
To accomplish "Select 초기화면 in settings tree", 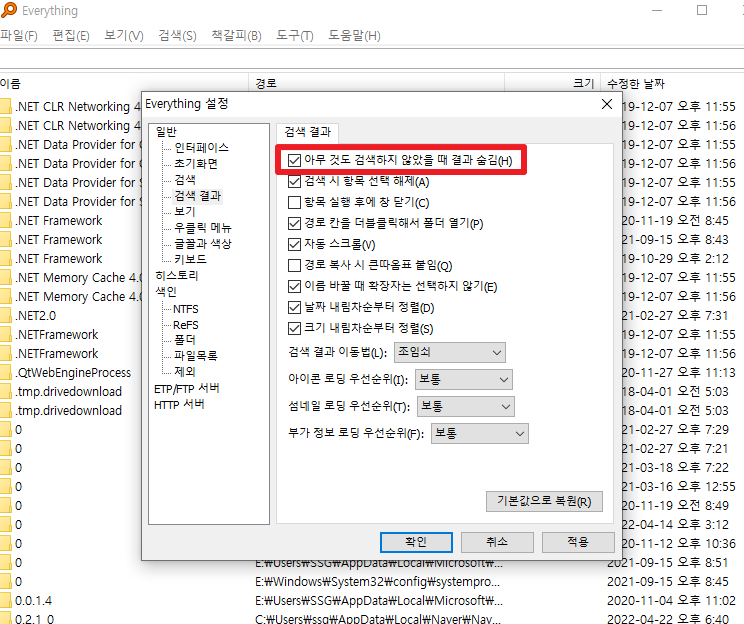I will (x=195, y=164).
